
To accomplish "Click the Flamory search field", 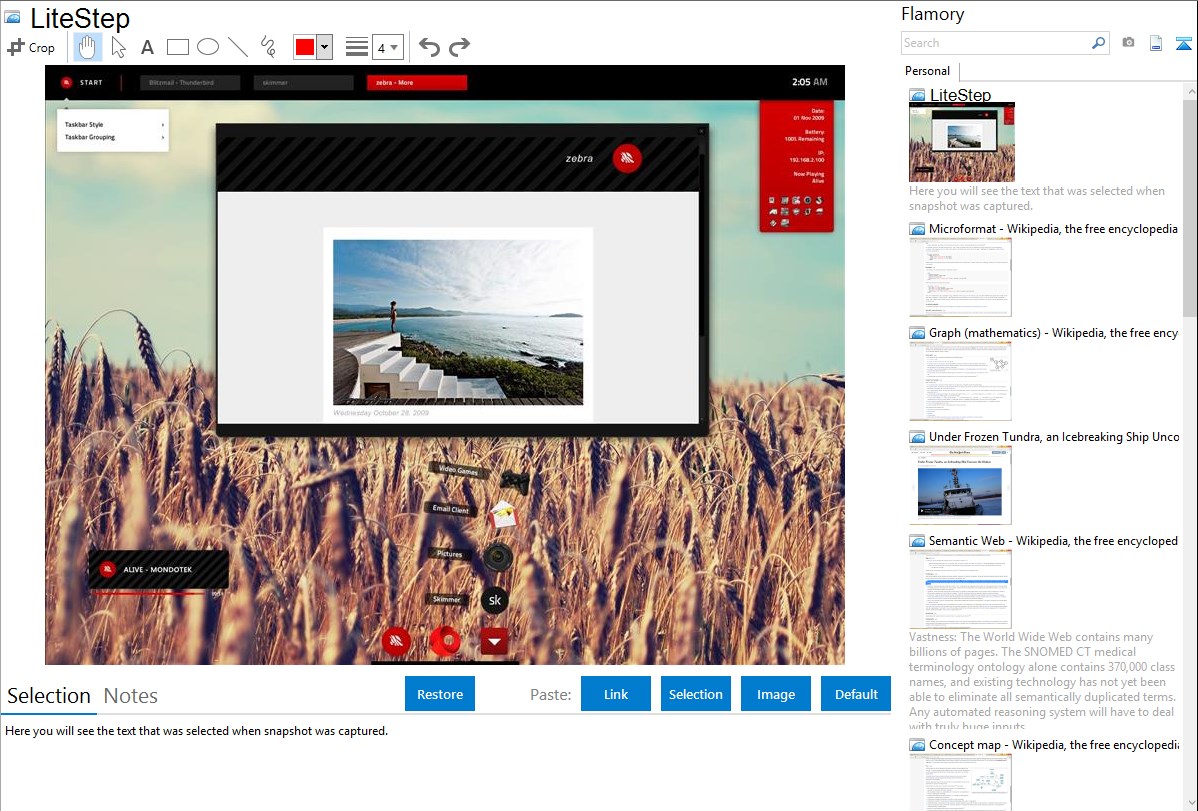I will (996, 43).
